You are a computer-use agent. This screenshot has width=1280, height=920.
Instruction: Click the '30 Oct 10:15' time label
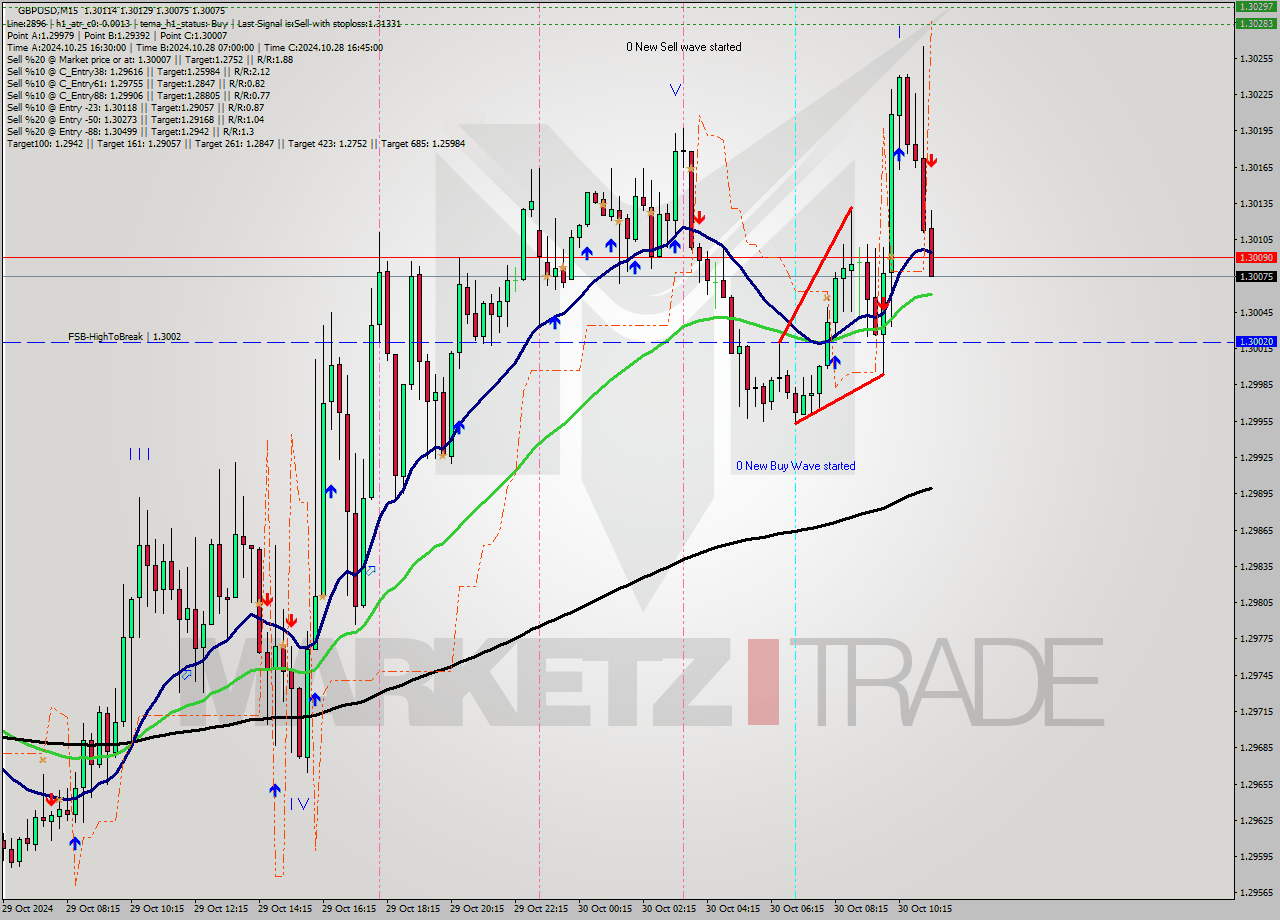pyautogui.click(x=924, y=909)
